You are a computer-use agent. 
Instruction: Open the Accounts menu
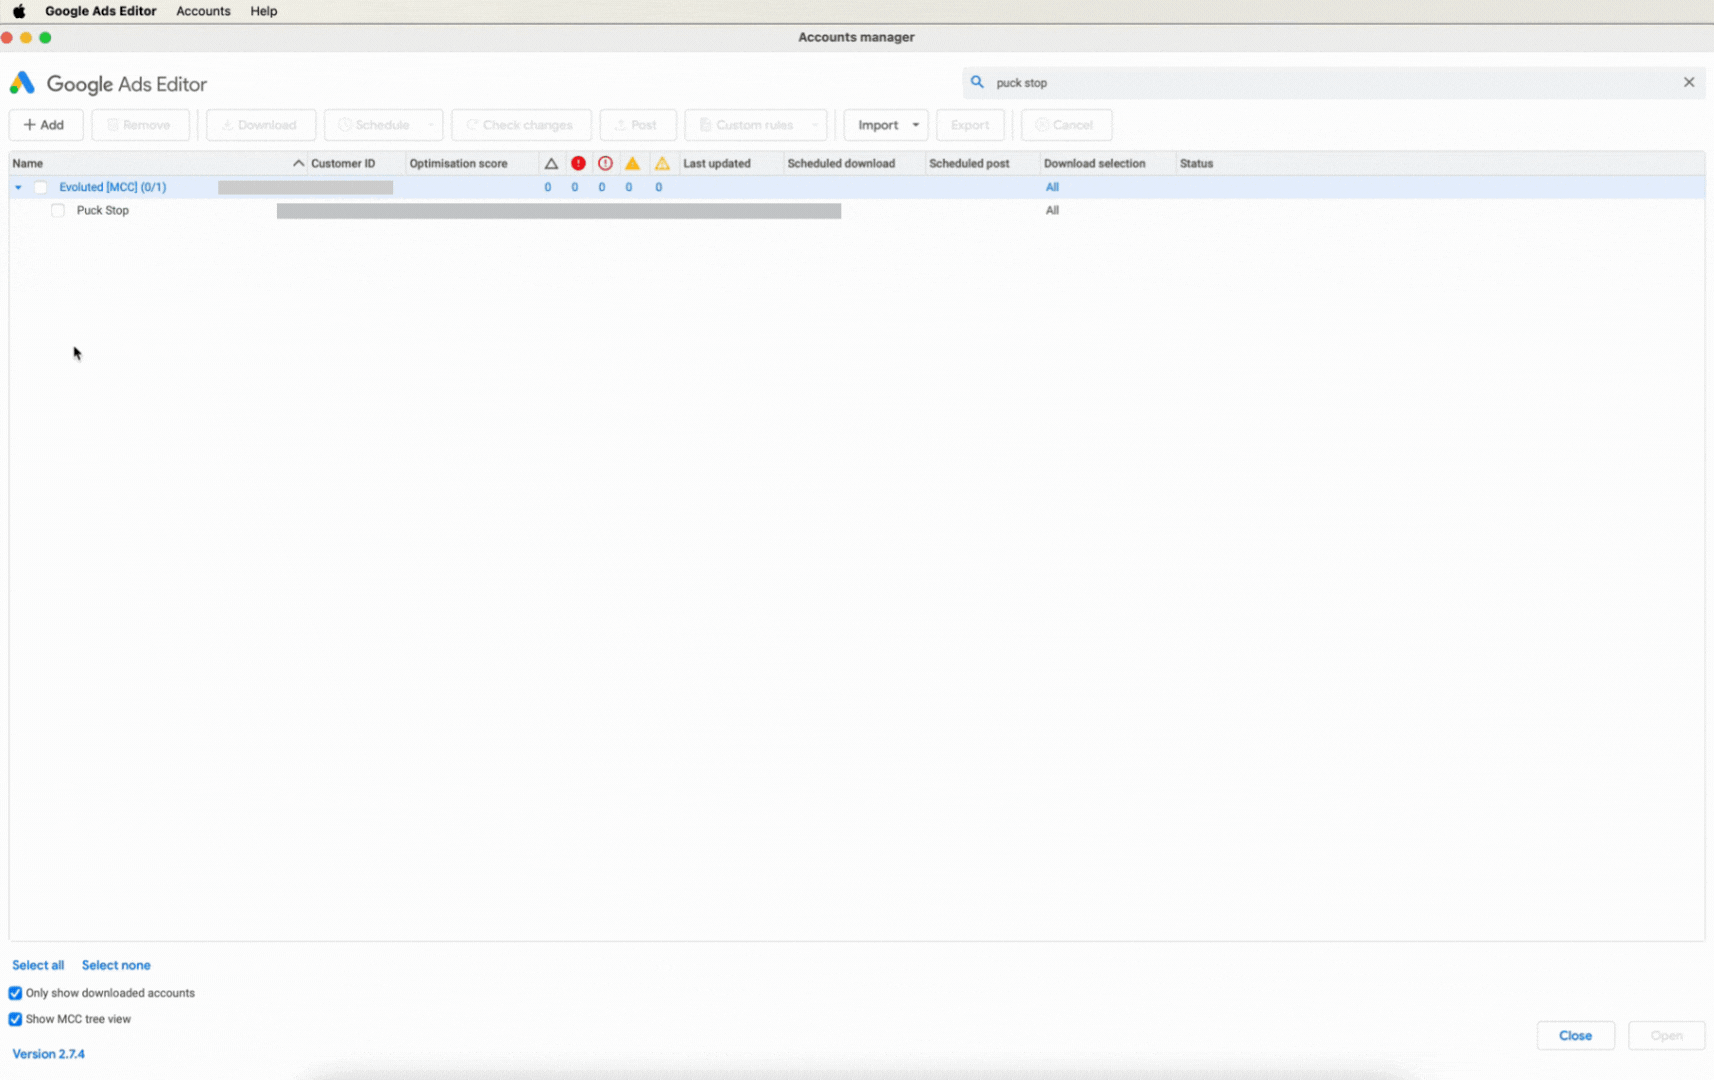click(203, 11)
